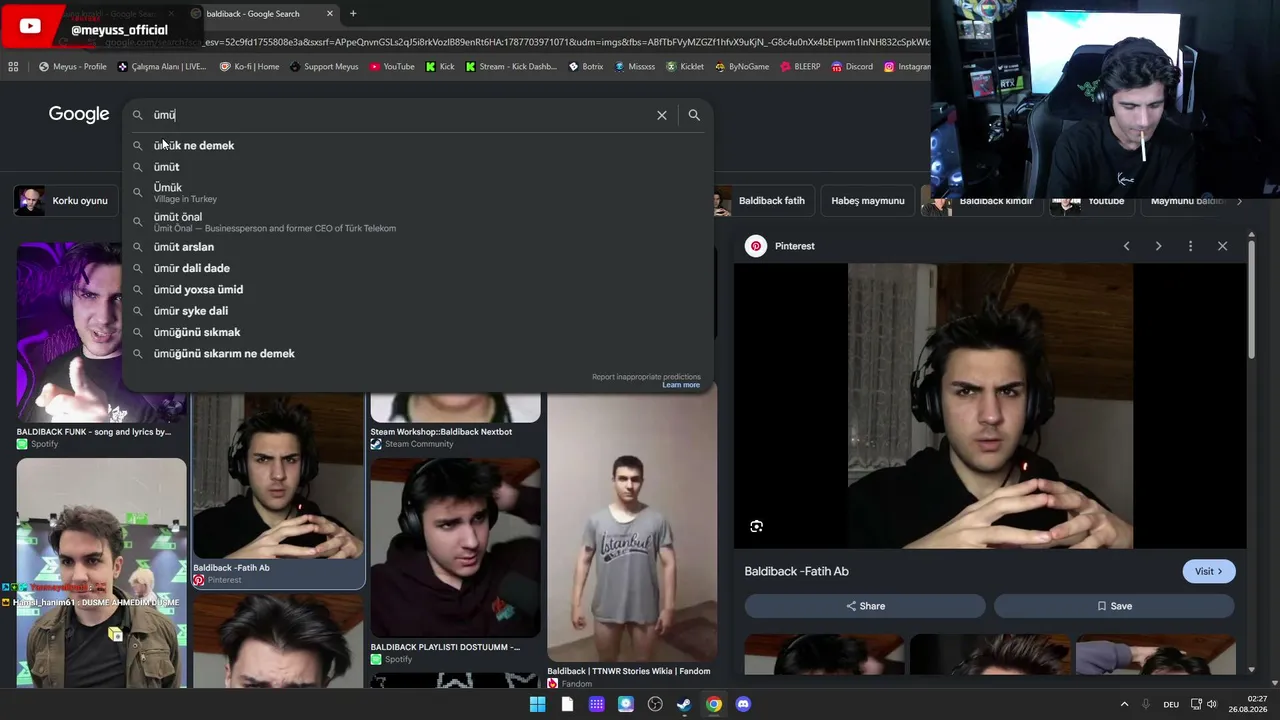
Task: Open the Missxss bookmark
Action: pos(635,67)
